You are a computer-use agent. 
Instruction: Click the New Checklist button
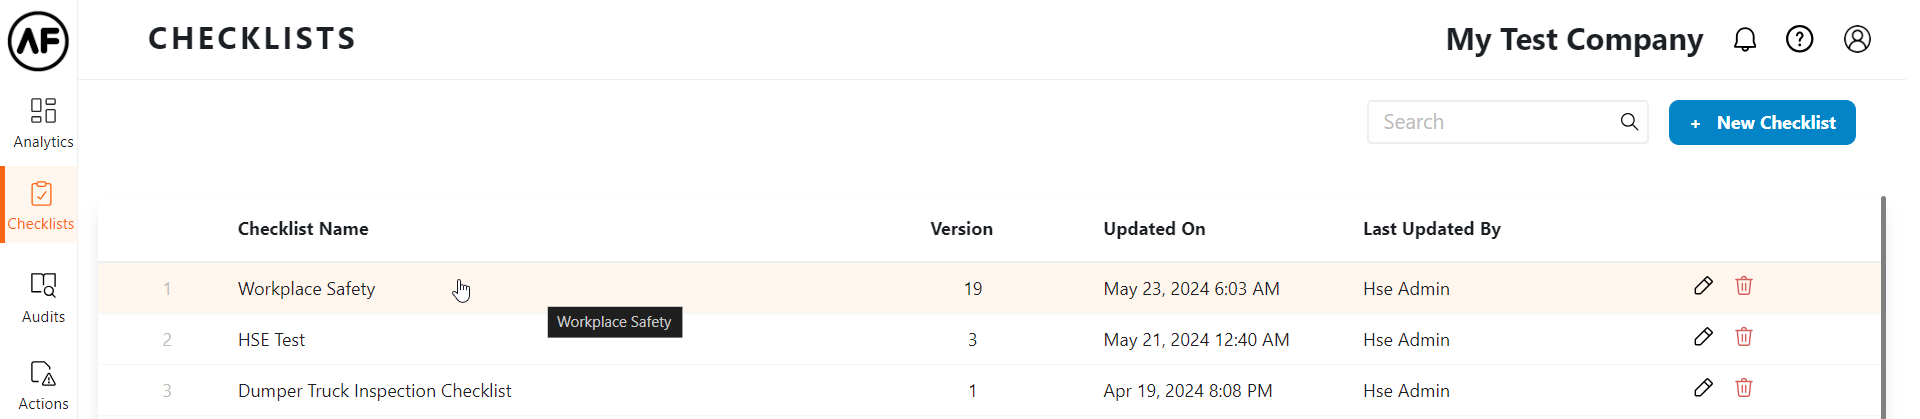tap(1761, 123)
